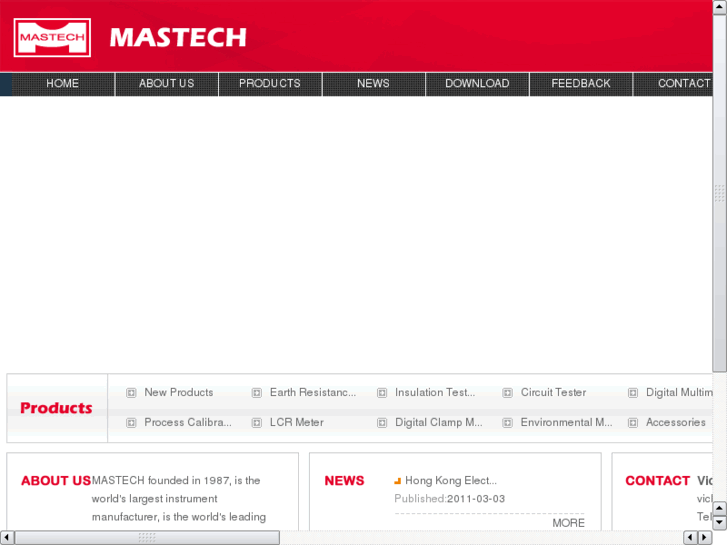Screen dimensions: 727x545
Task: Open the Earth Resistanc... category link
Action: point(313,392)
